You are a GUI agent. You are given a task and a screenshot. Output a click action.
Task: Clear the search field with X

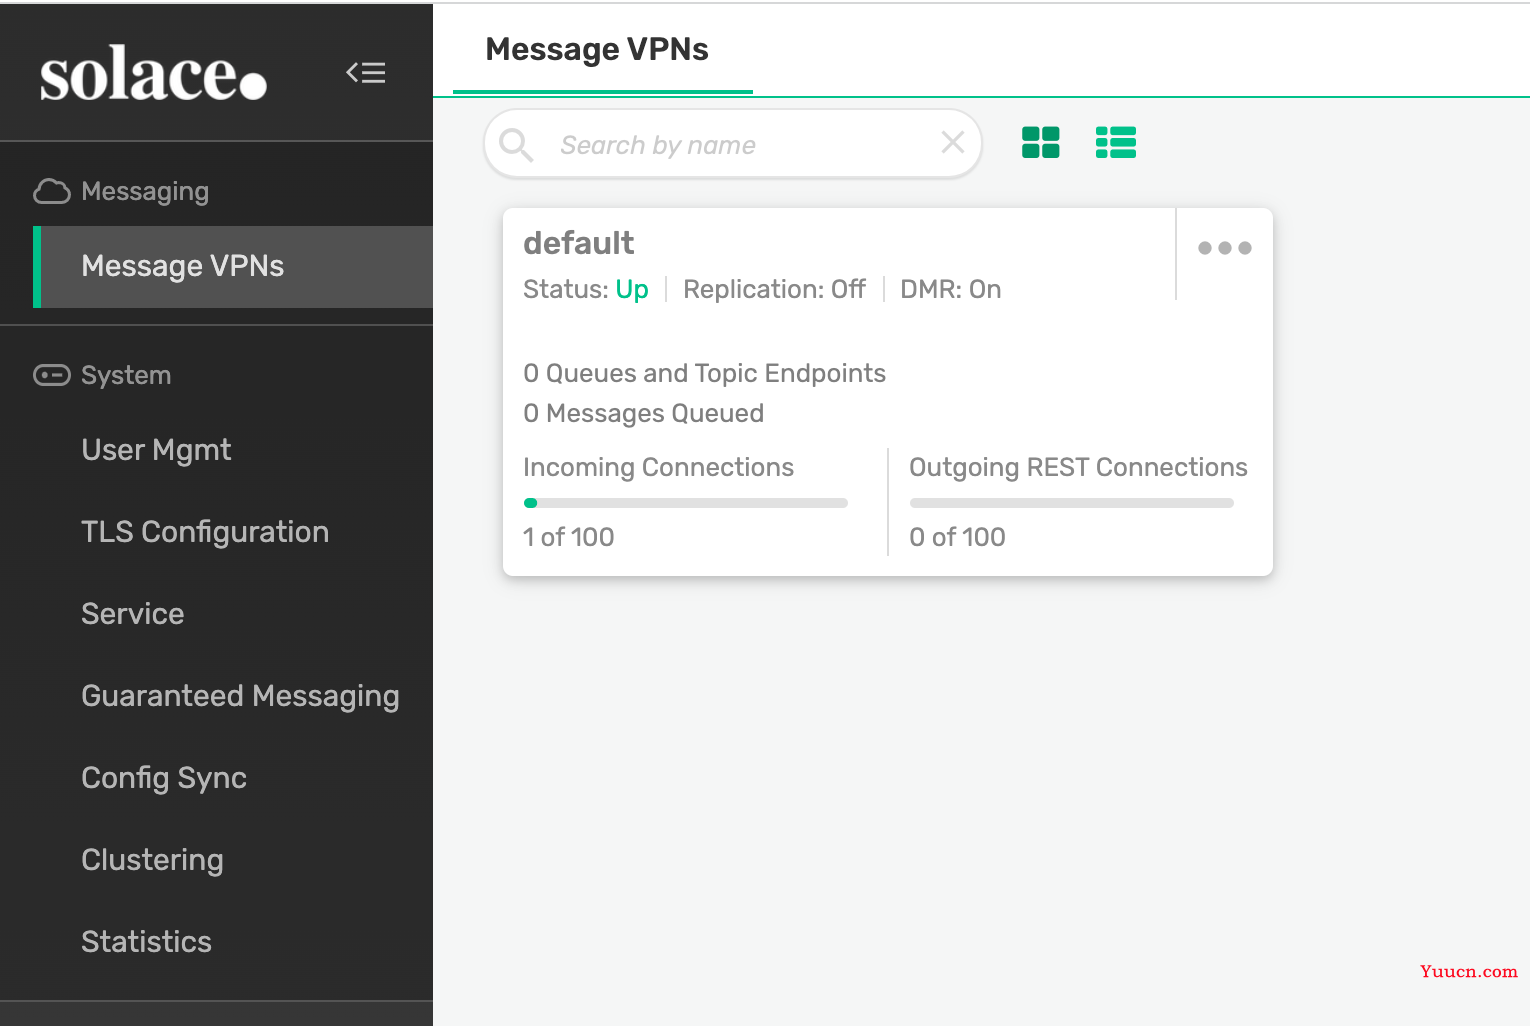(x=953, y=143)
